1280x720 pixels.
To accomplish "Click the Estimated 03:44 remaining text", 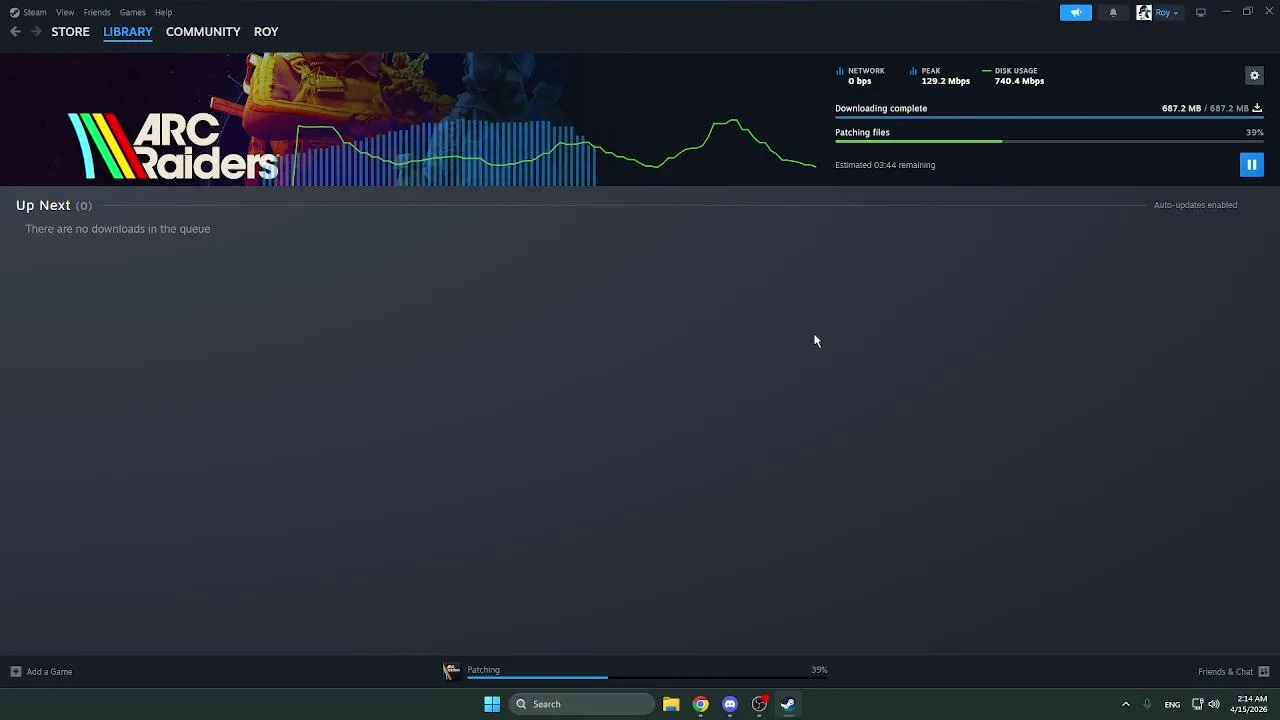I will tap(885, 165).
